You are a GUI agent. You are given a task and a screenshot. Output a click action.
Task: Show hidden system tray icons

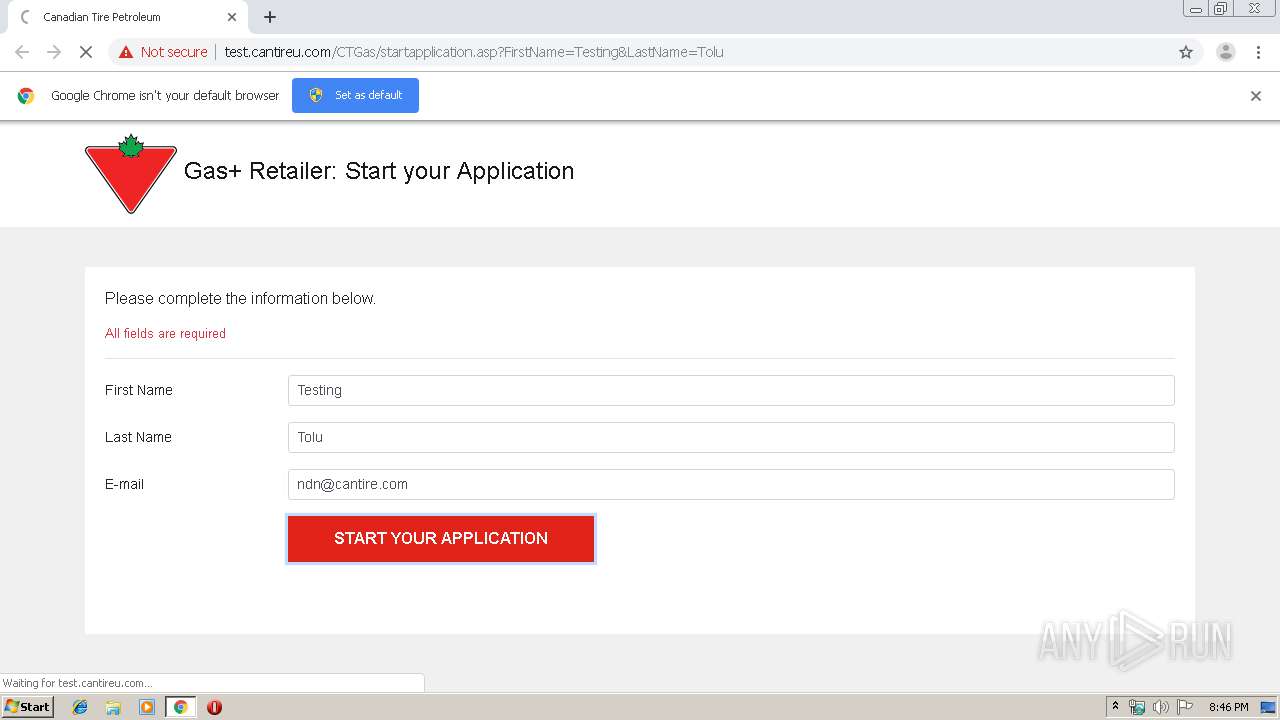[x=1115, y=707]
